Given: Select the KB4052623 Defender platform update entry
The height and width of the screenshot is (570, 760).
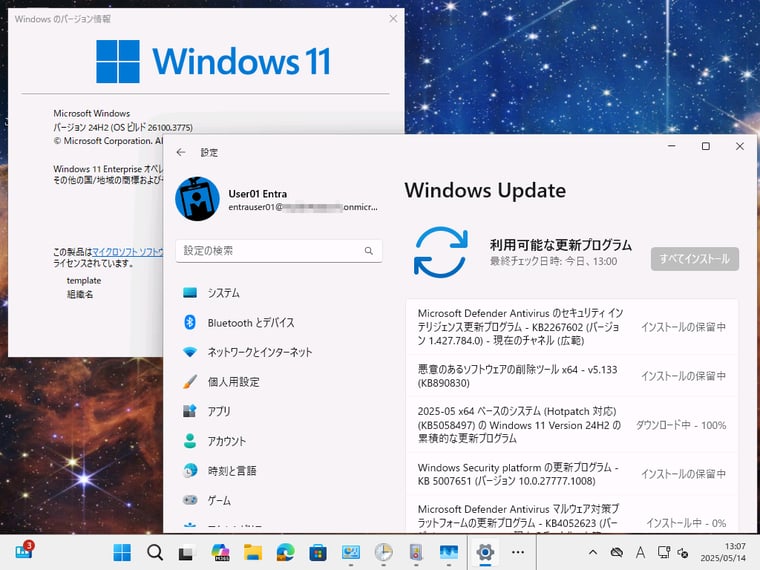Looking at the screenshot, I should pos(572,515).
